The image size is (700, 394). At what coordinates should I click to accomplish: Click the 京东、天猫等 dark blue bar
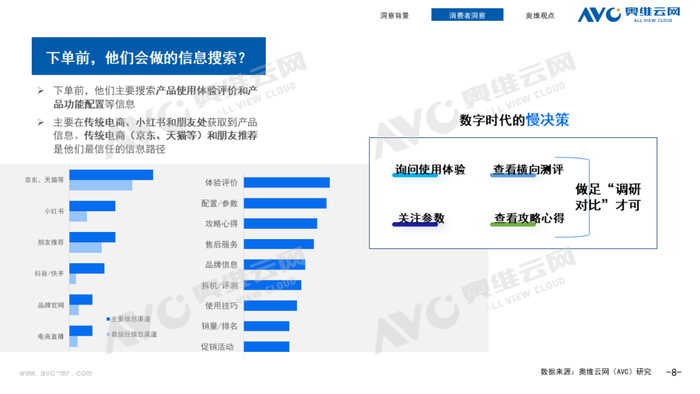(x=111, y=175)
